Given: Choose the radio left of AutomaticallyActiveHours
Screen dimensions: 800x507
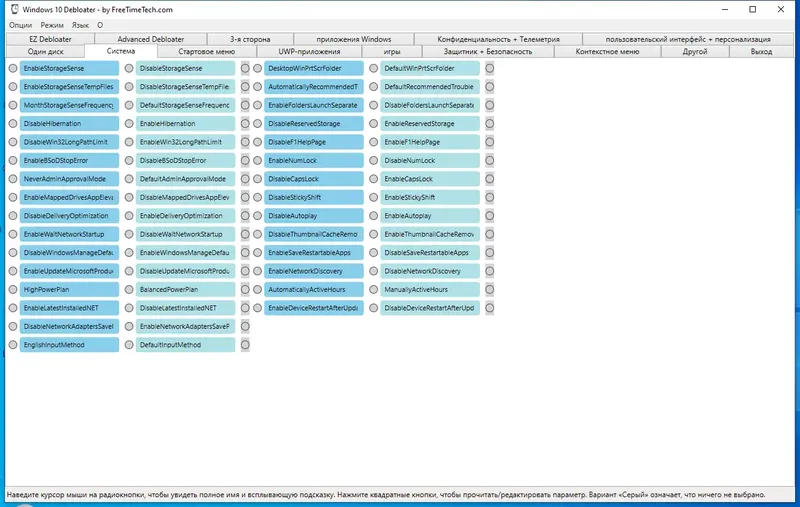Looking at the screenshot, I should click(258, 289).
